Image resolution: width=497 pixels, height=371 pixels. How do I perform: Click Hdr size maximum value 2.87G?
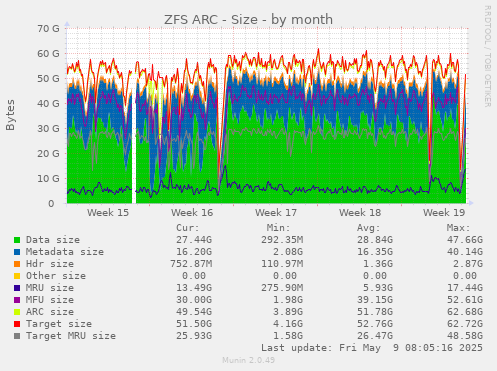click(468, 264)
